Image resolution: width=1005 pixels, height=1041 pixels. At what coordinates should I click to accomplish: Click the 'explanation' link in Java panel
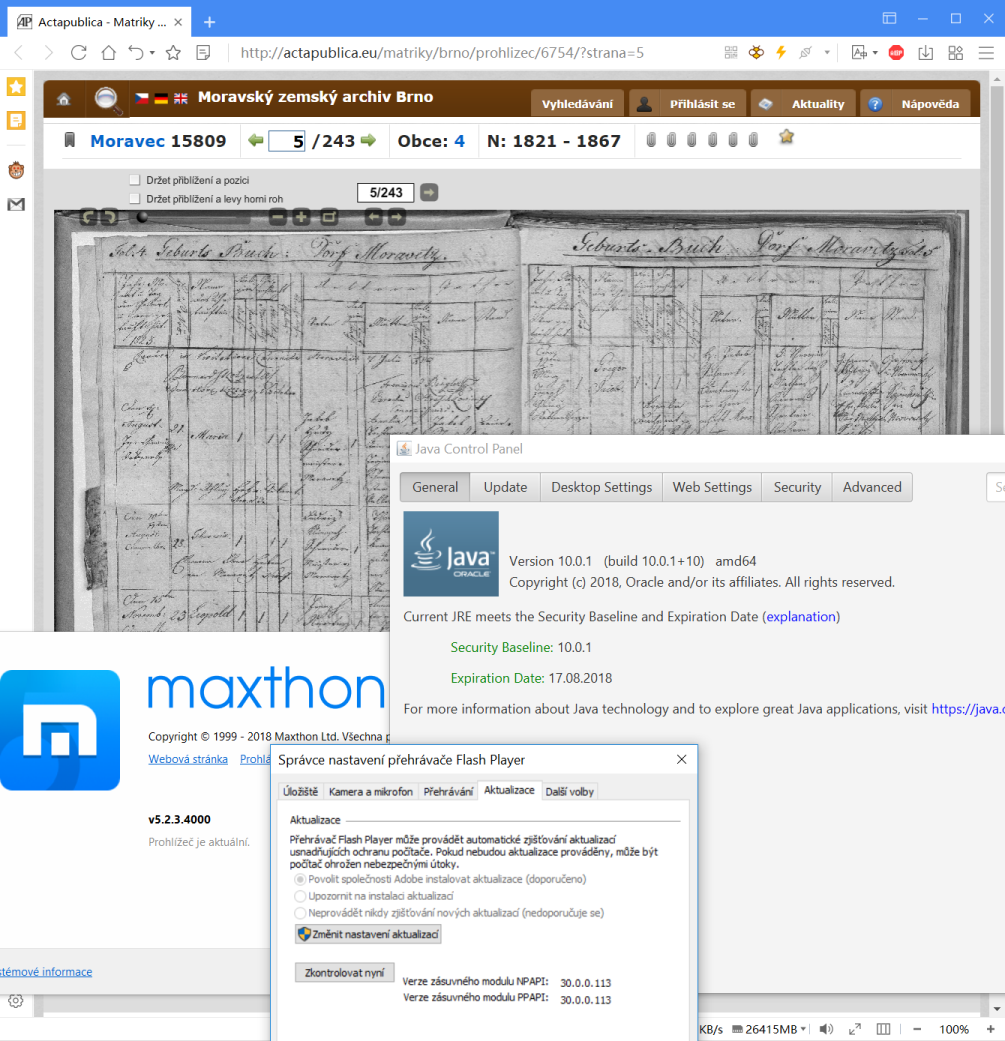pos(800,617)
